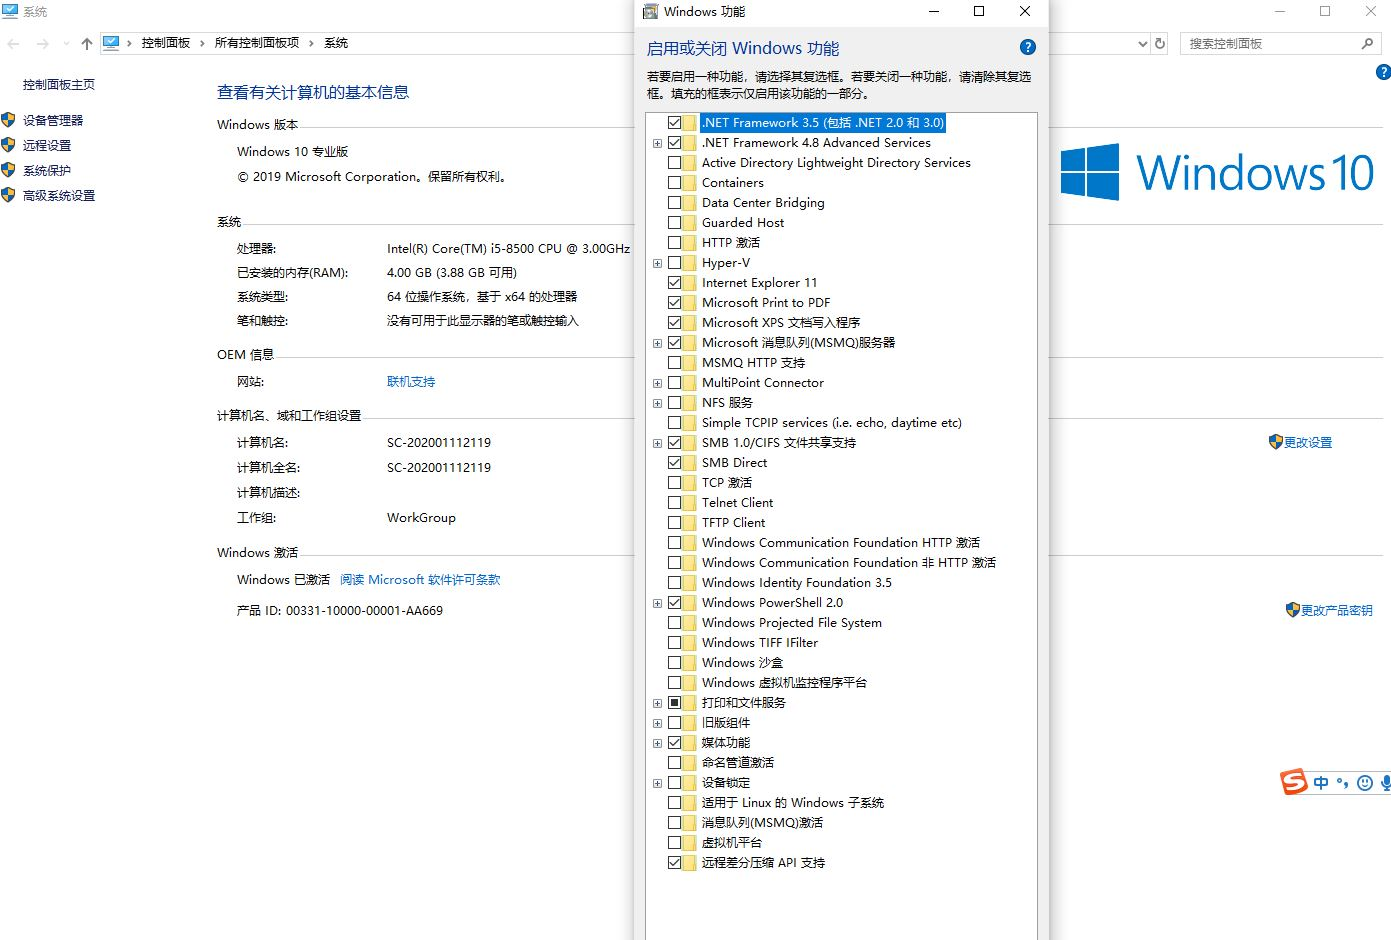
Task: Check 适用于 Linux 的 Windows 子系统 checkbox
Action: tap(674, 803)
